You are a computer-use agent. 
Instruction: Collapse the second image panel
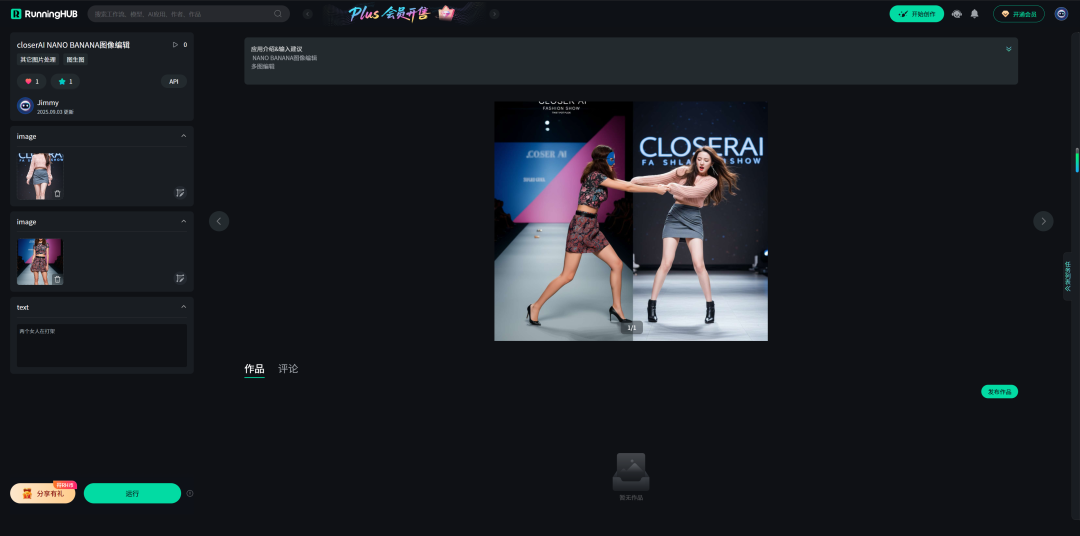(x=183, y=222)
